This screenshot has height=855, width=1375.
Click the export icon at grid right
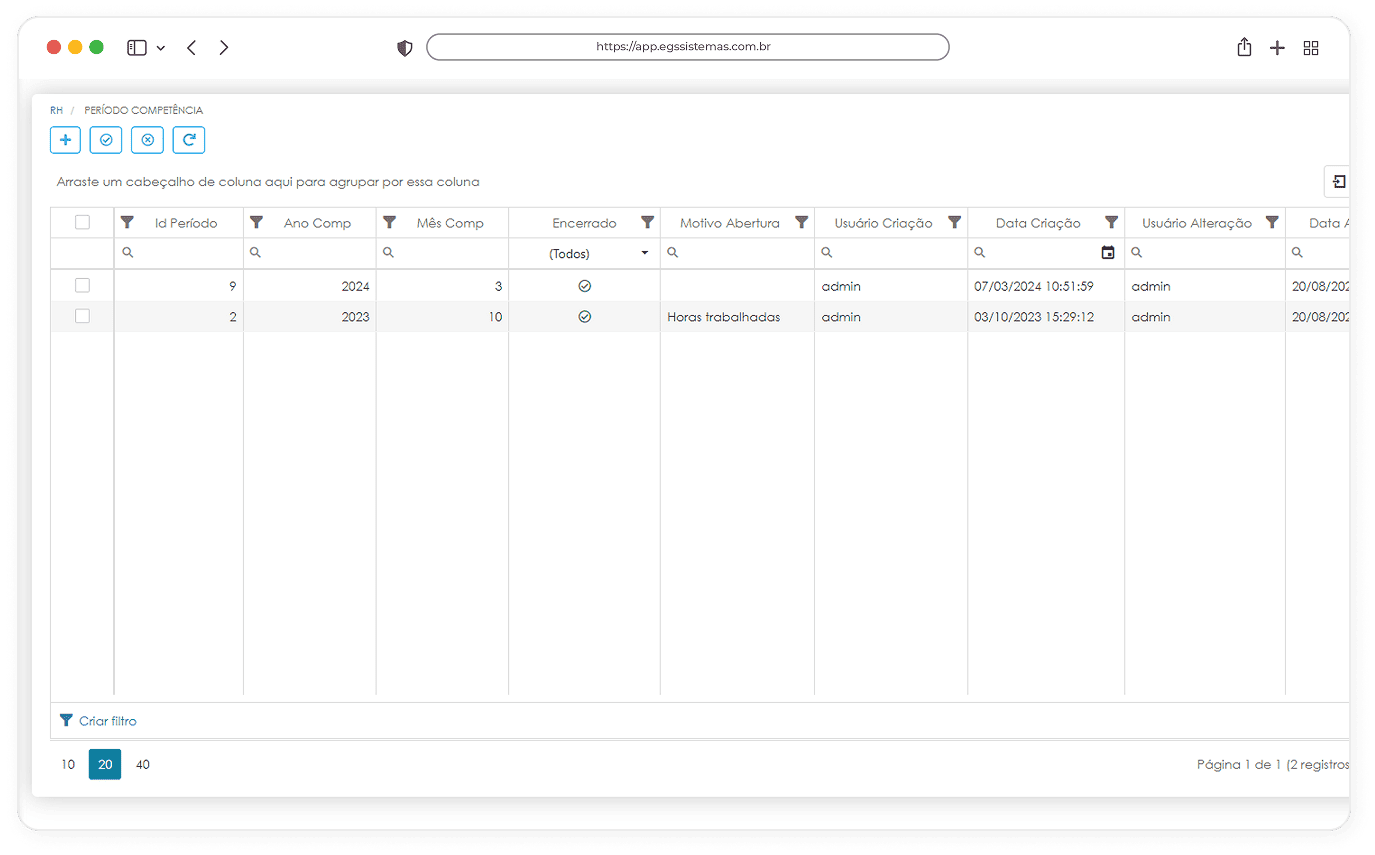click(x=1338, y=182)
